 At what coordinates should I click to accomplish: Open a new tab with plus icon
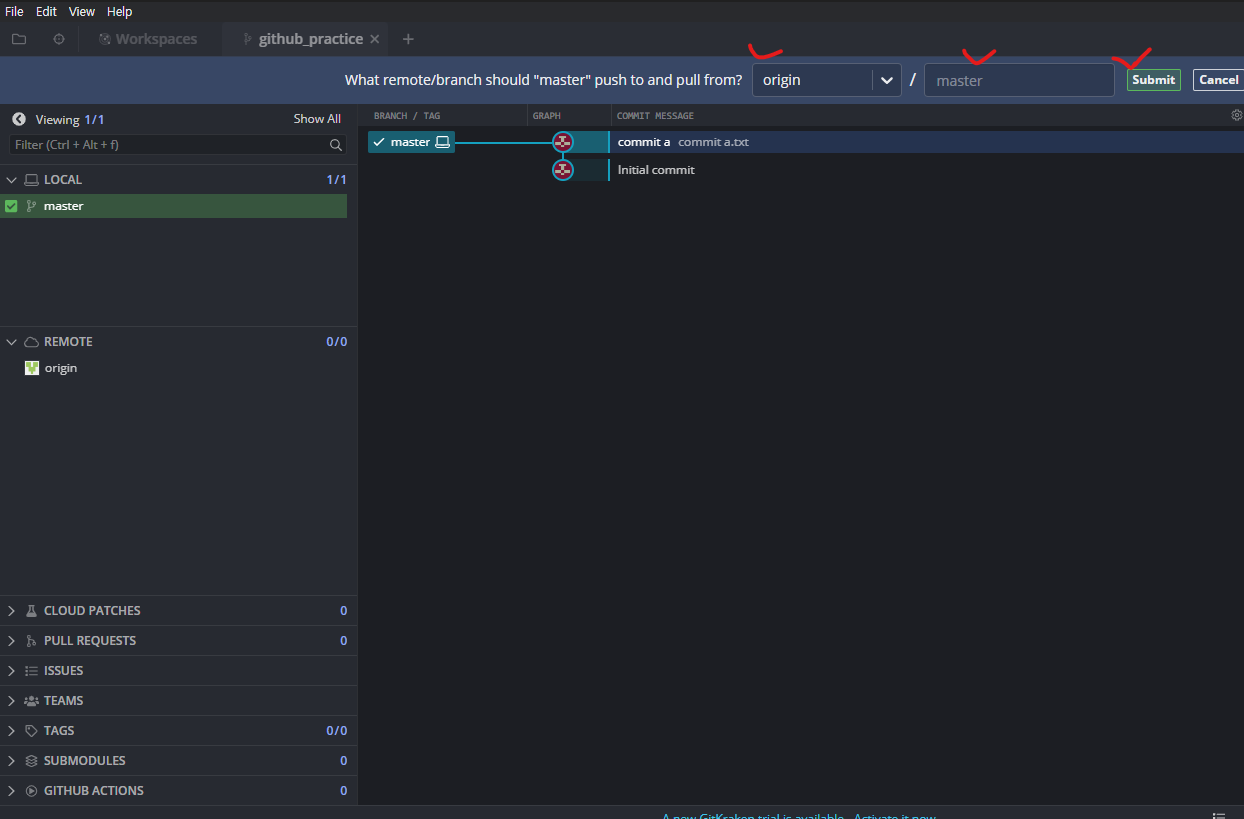pos(408,39)
